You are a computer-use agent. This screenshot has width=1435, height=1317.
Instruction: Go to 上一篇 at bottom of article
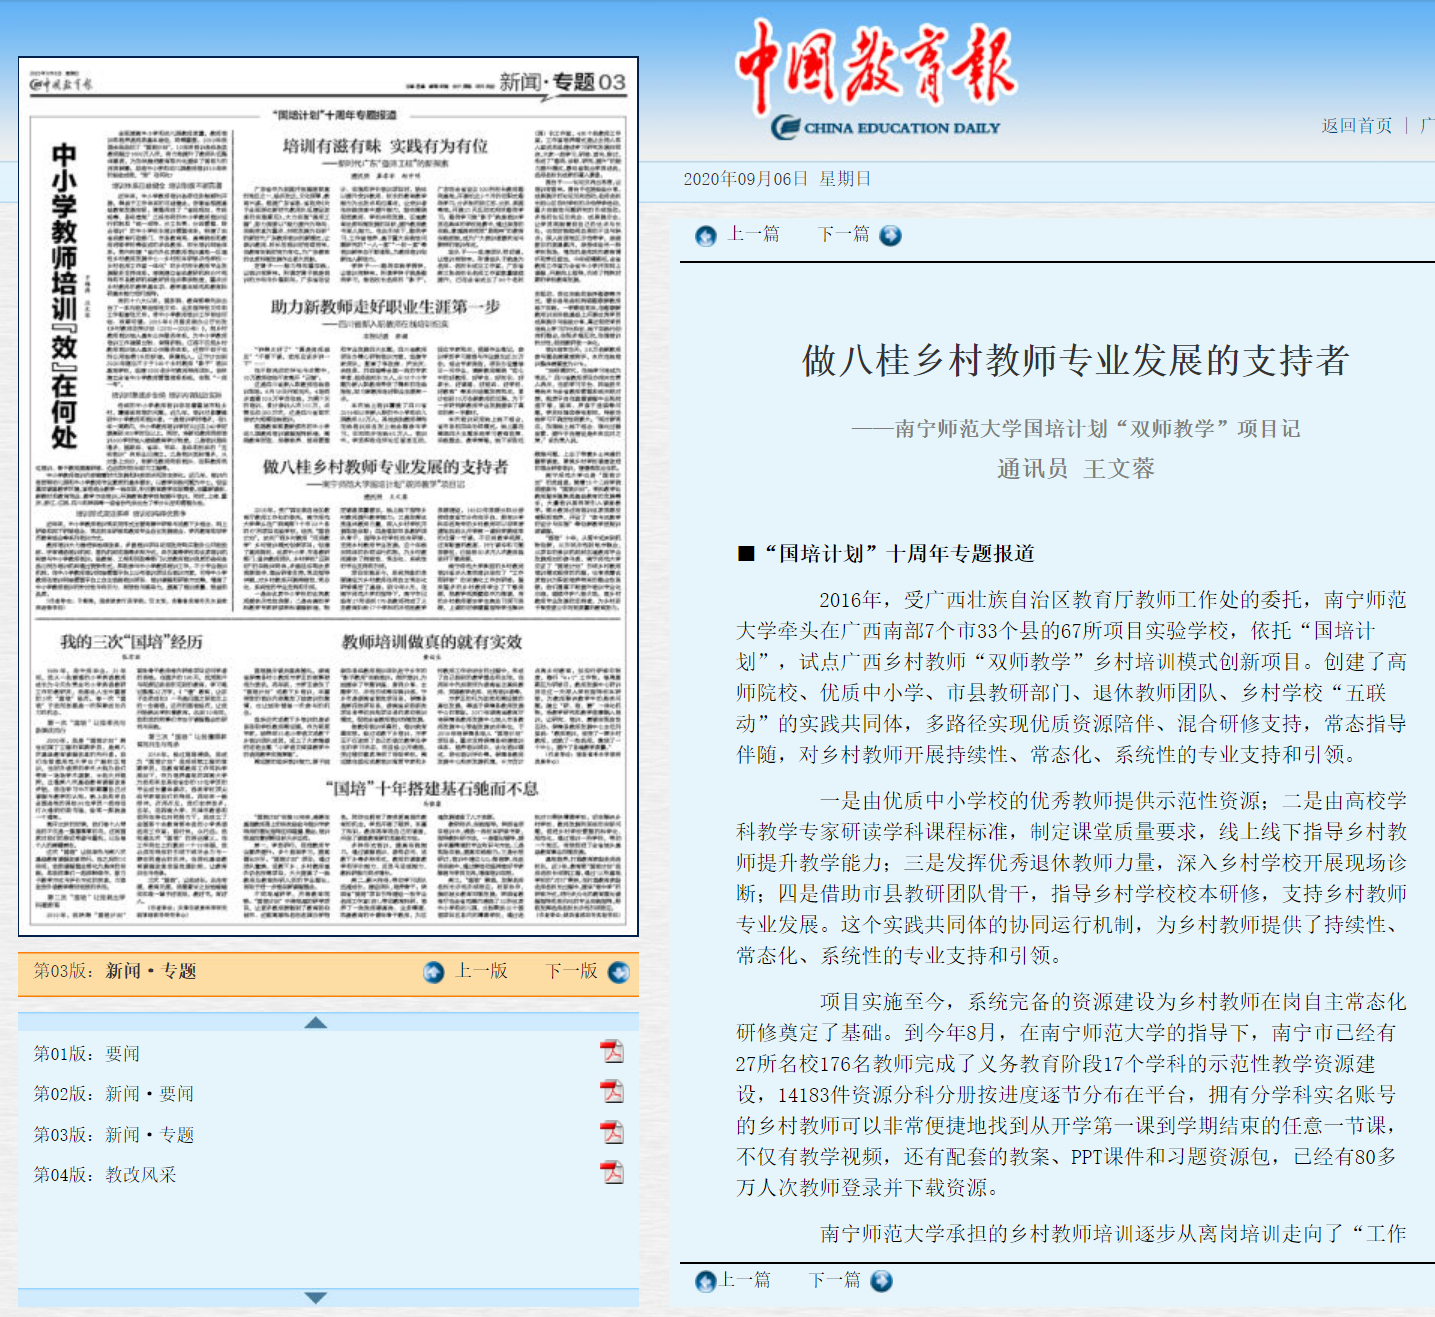[745, 1280]
